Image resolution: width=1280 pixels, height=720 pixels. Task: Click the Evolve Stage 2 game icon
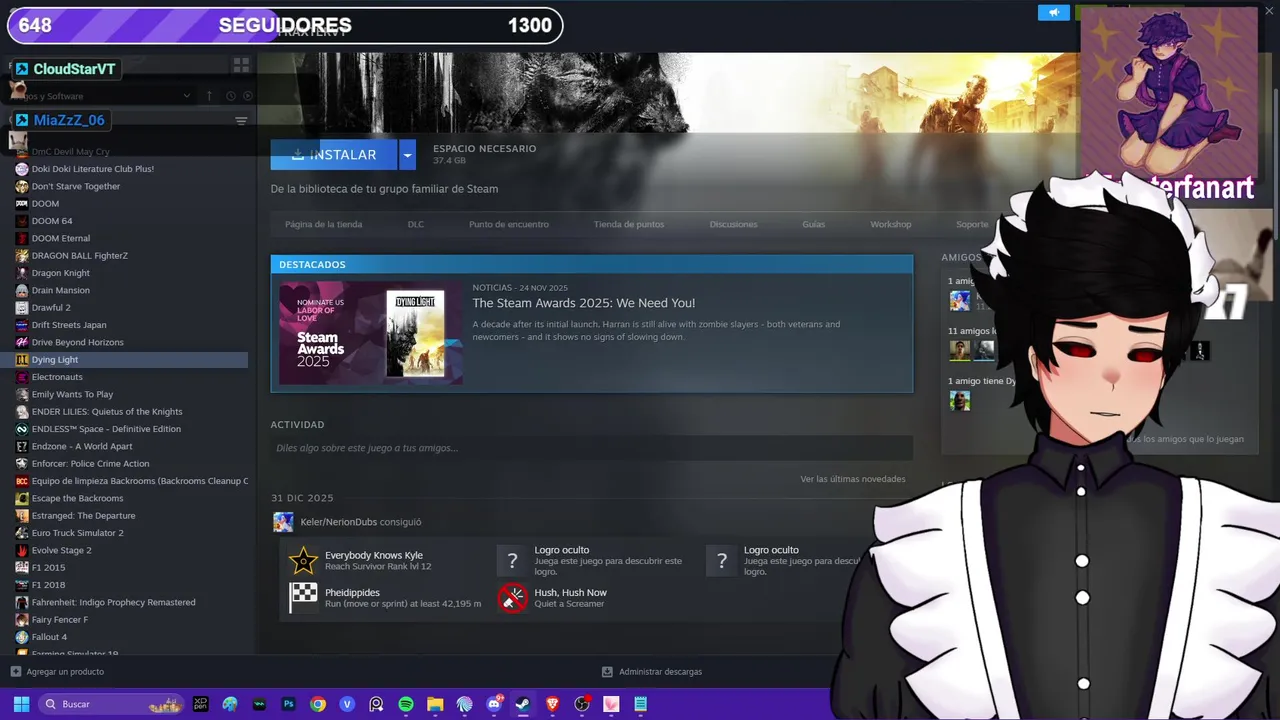[x=22, y=550]
